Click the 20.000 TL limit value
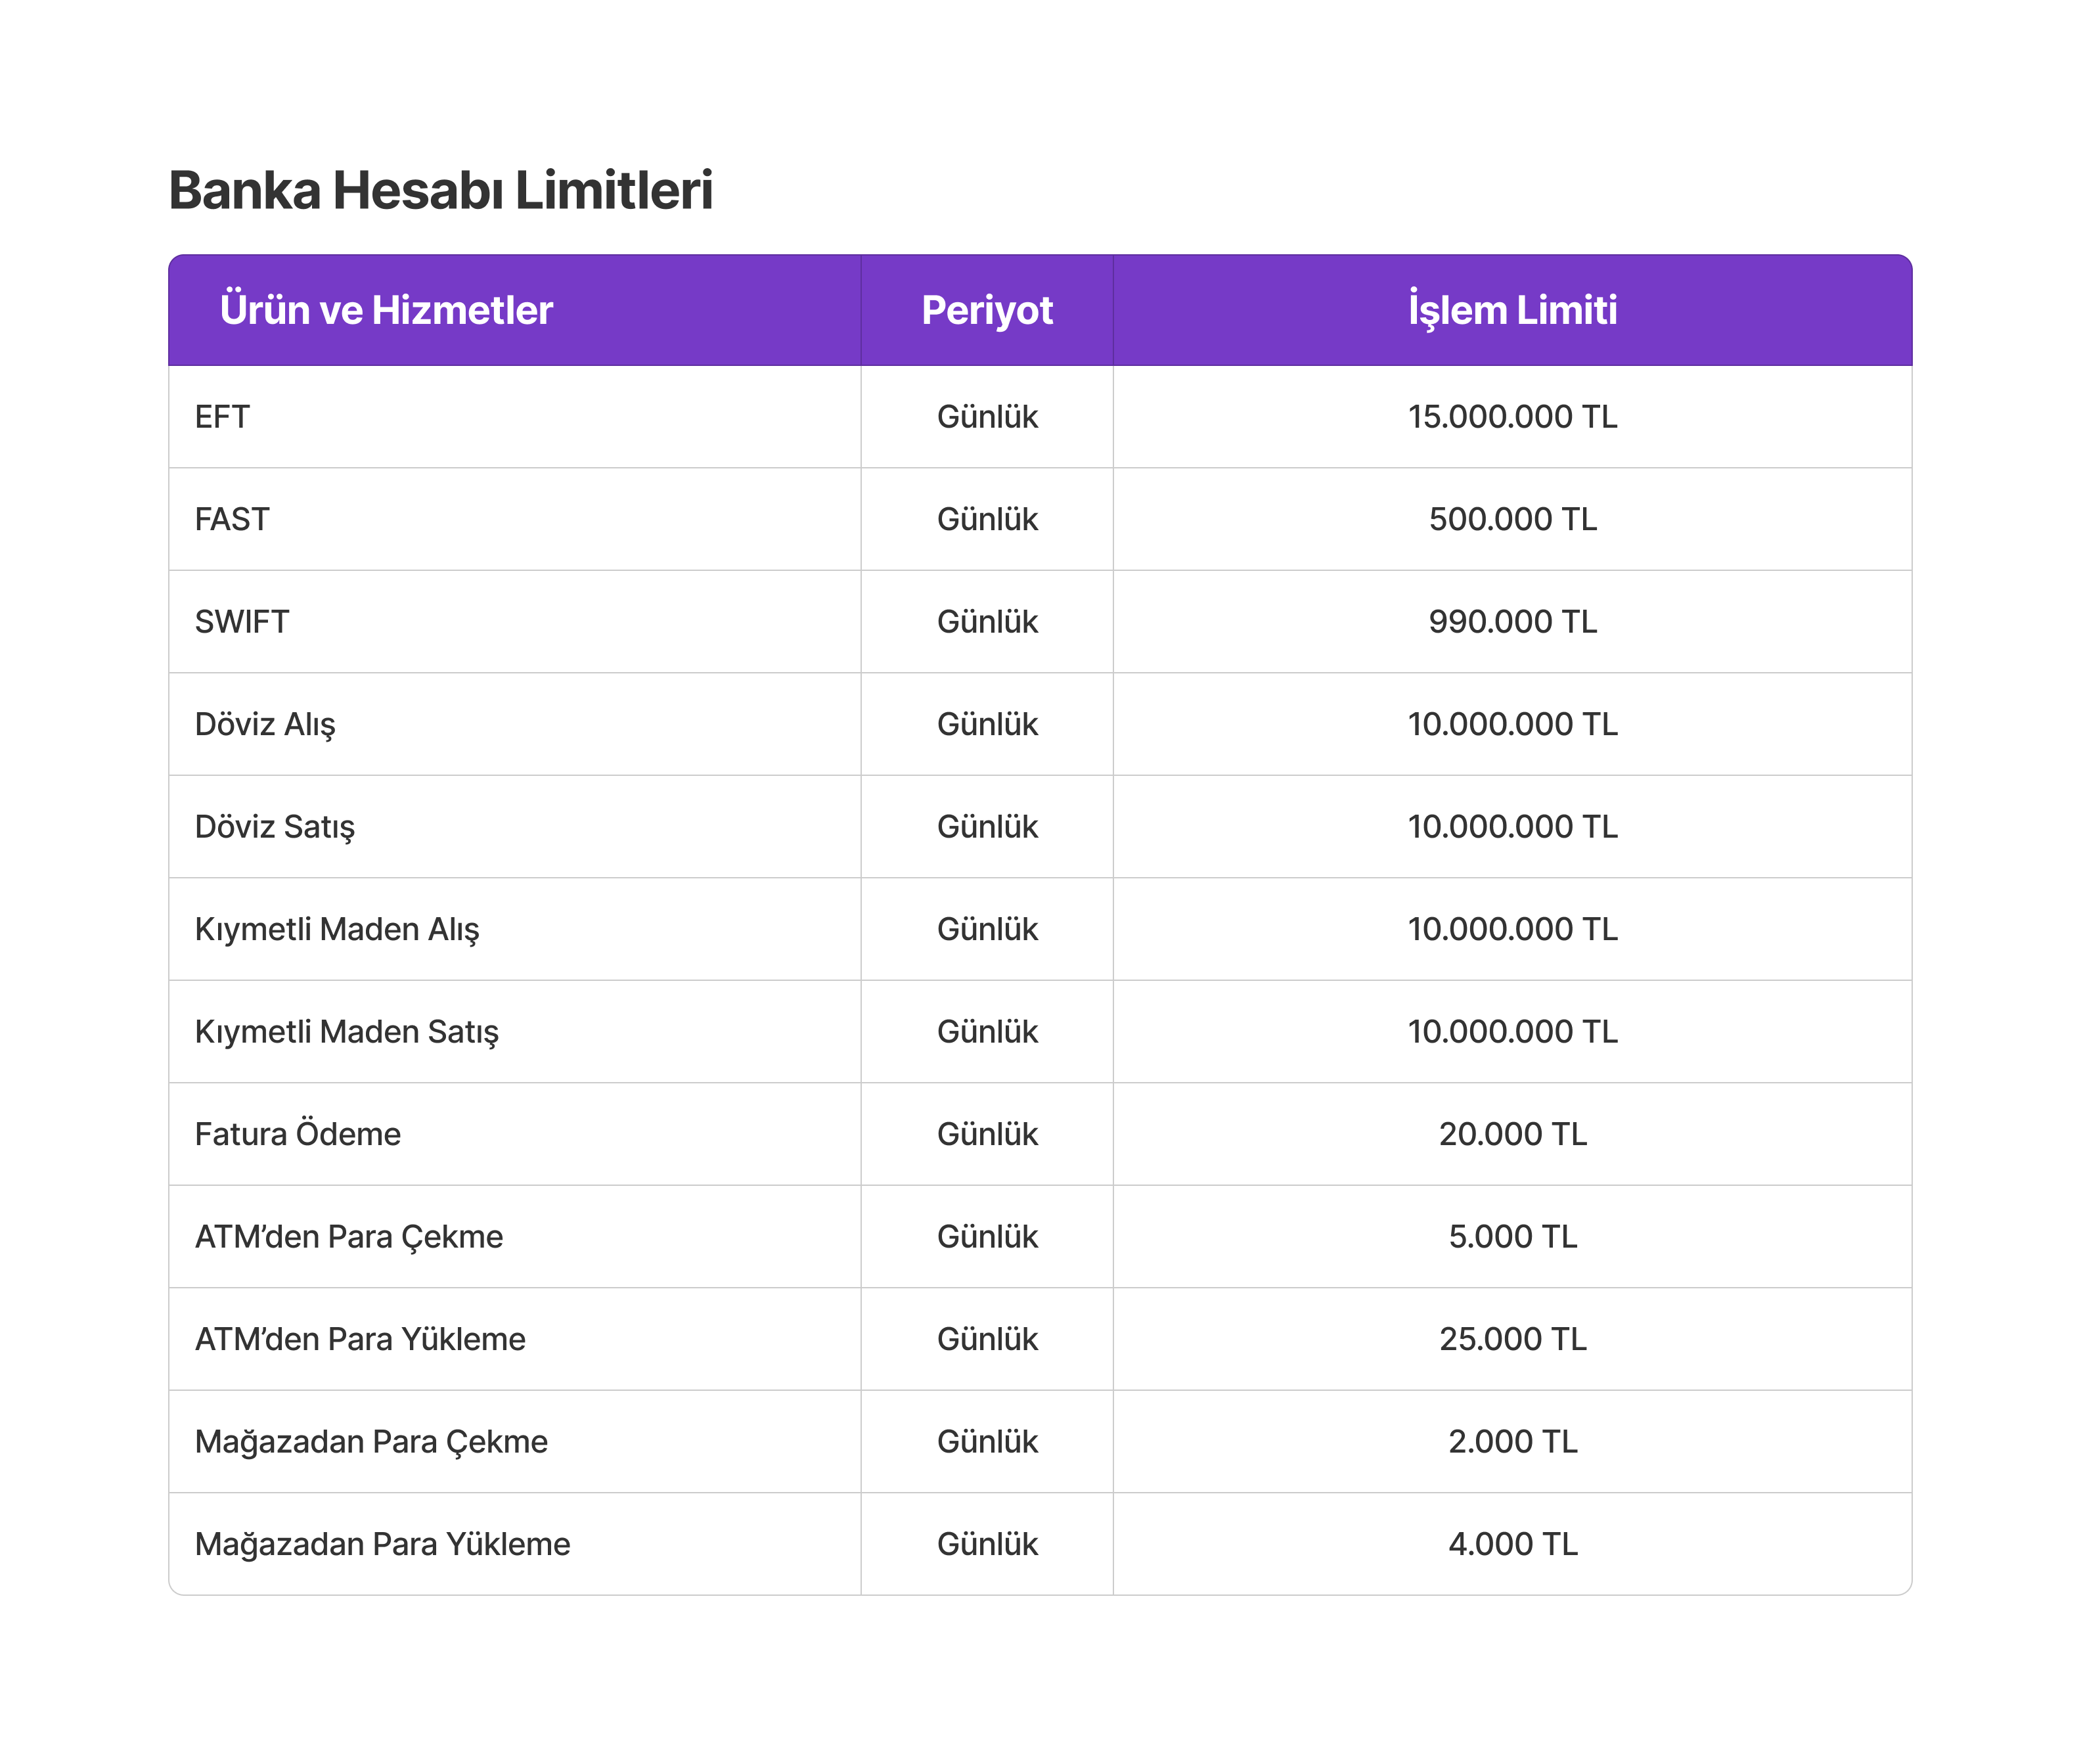Screen dimensions: 2081x1764 click(x=1512, y=1134)
